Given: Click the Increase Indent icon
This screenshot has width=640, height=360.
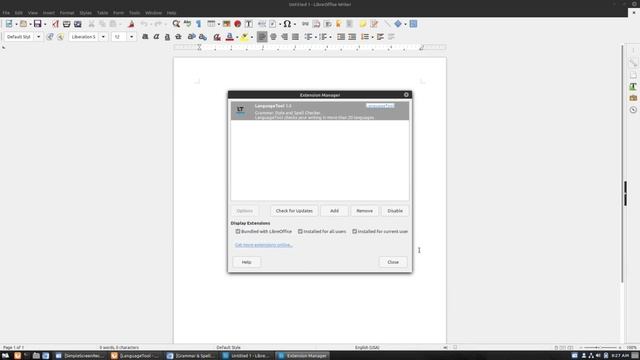Looking at the screenshot, I should pyautogui.click(x=341, y=37).
